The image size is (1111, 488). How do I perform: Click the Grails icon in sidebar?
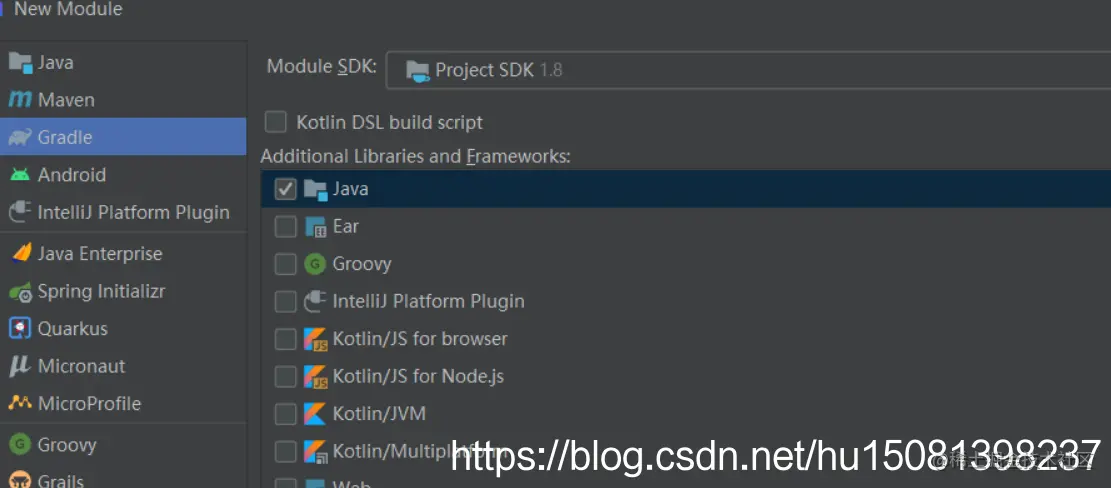(x=20, y=480)
